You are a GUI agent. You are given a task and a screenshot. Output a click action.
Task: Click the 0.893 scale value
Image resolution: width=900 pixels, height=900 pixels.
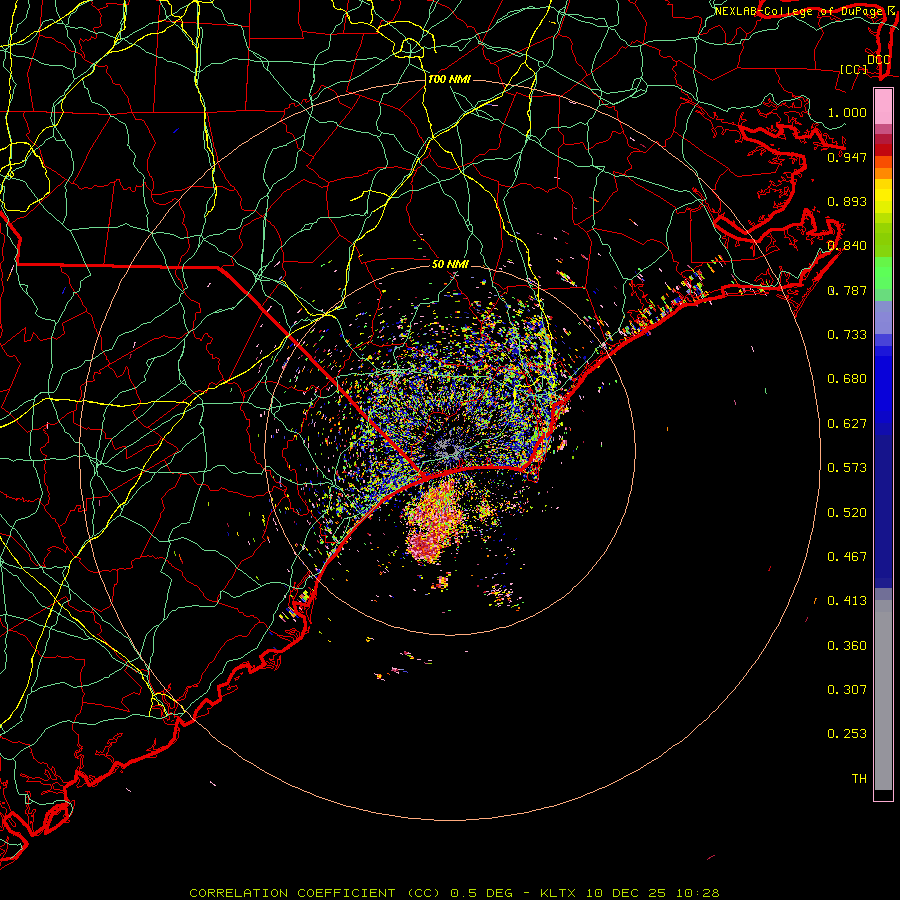pos(847,201)
